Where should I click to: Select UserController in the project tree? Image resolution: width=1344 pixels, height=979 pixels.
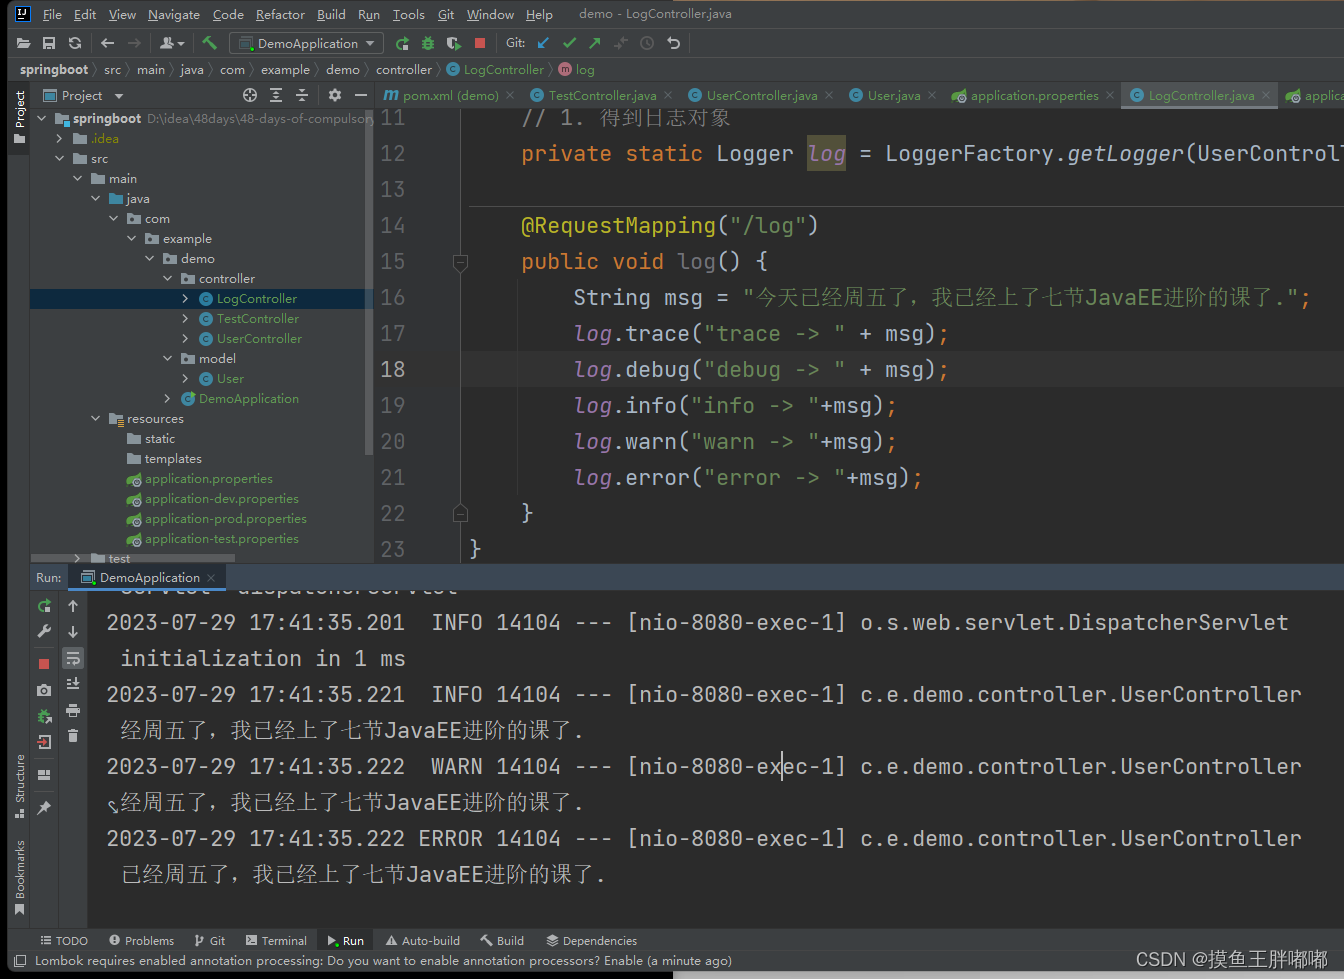coord(259,339)
